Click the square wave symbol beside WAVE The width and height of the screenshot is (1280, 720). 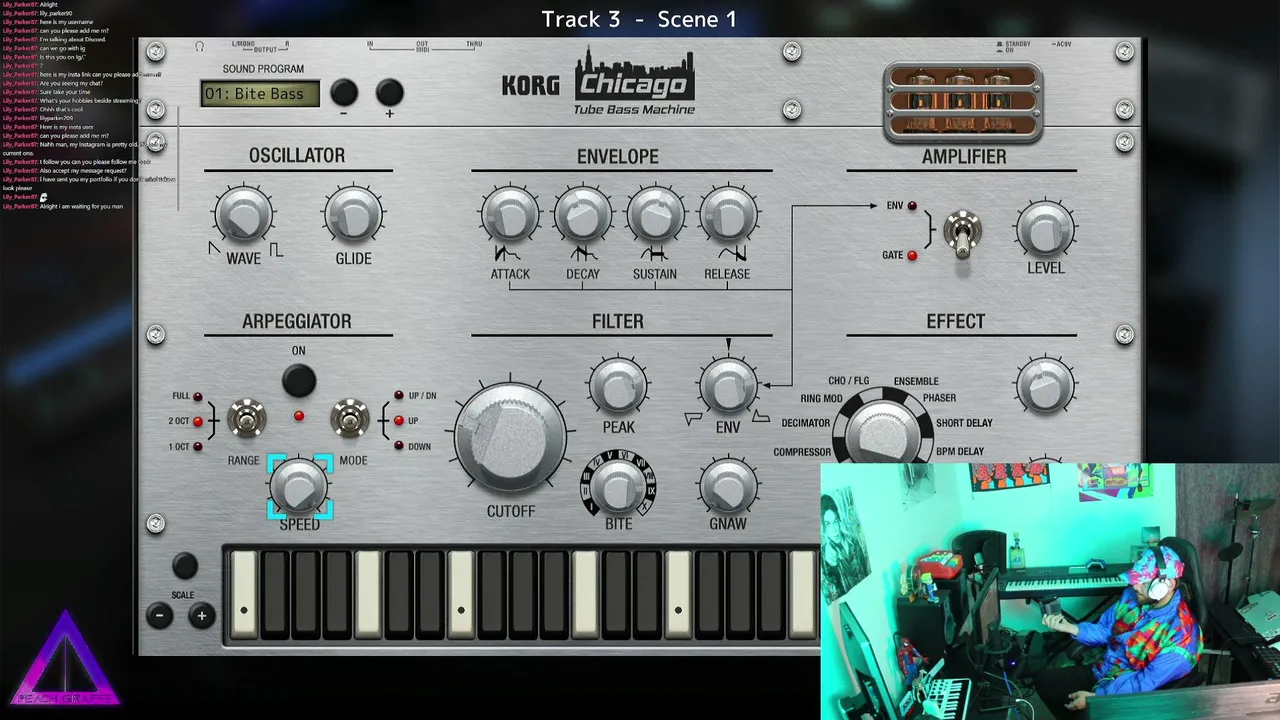276,250
